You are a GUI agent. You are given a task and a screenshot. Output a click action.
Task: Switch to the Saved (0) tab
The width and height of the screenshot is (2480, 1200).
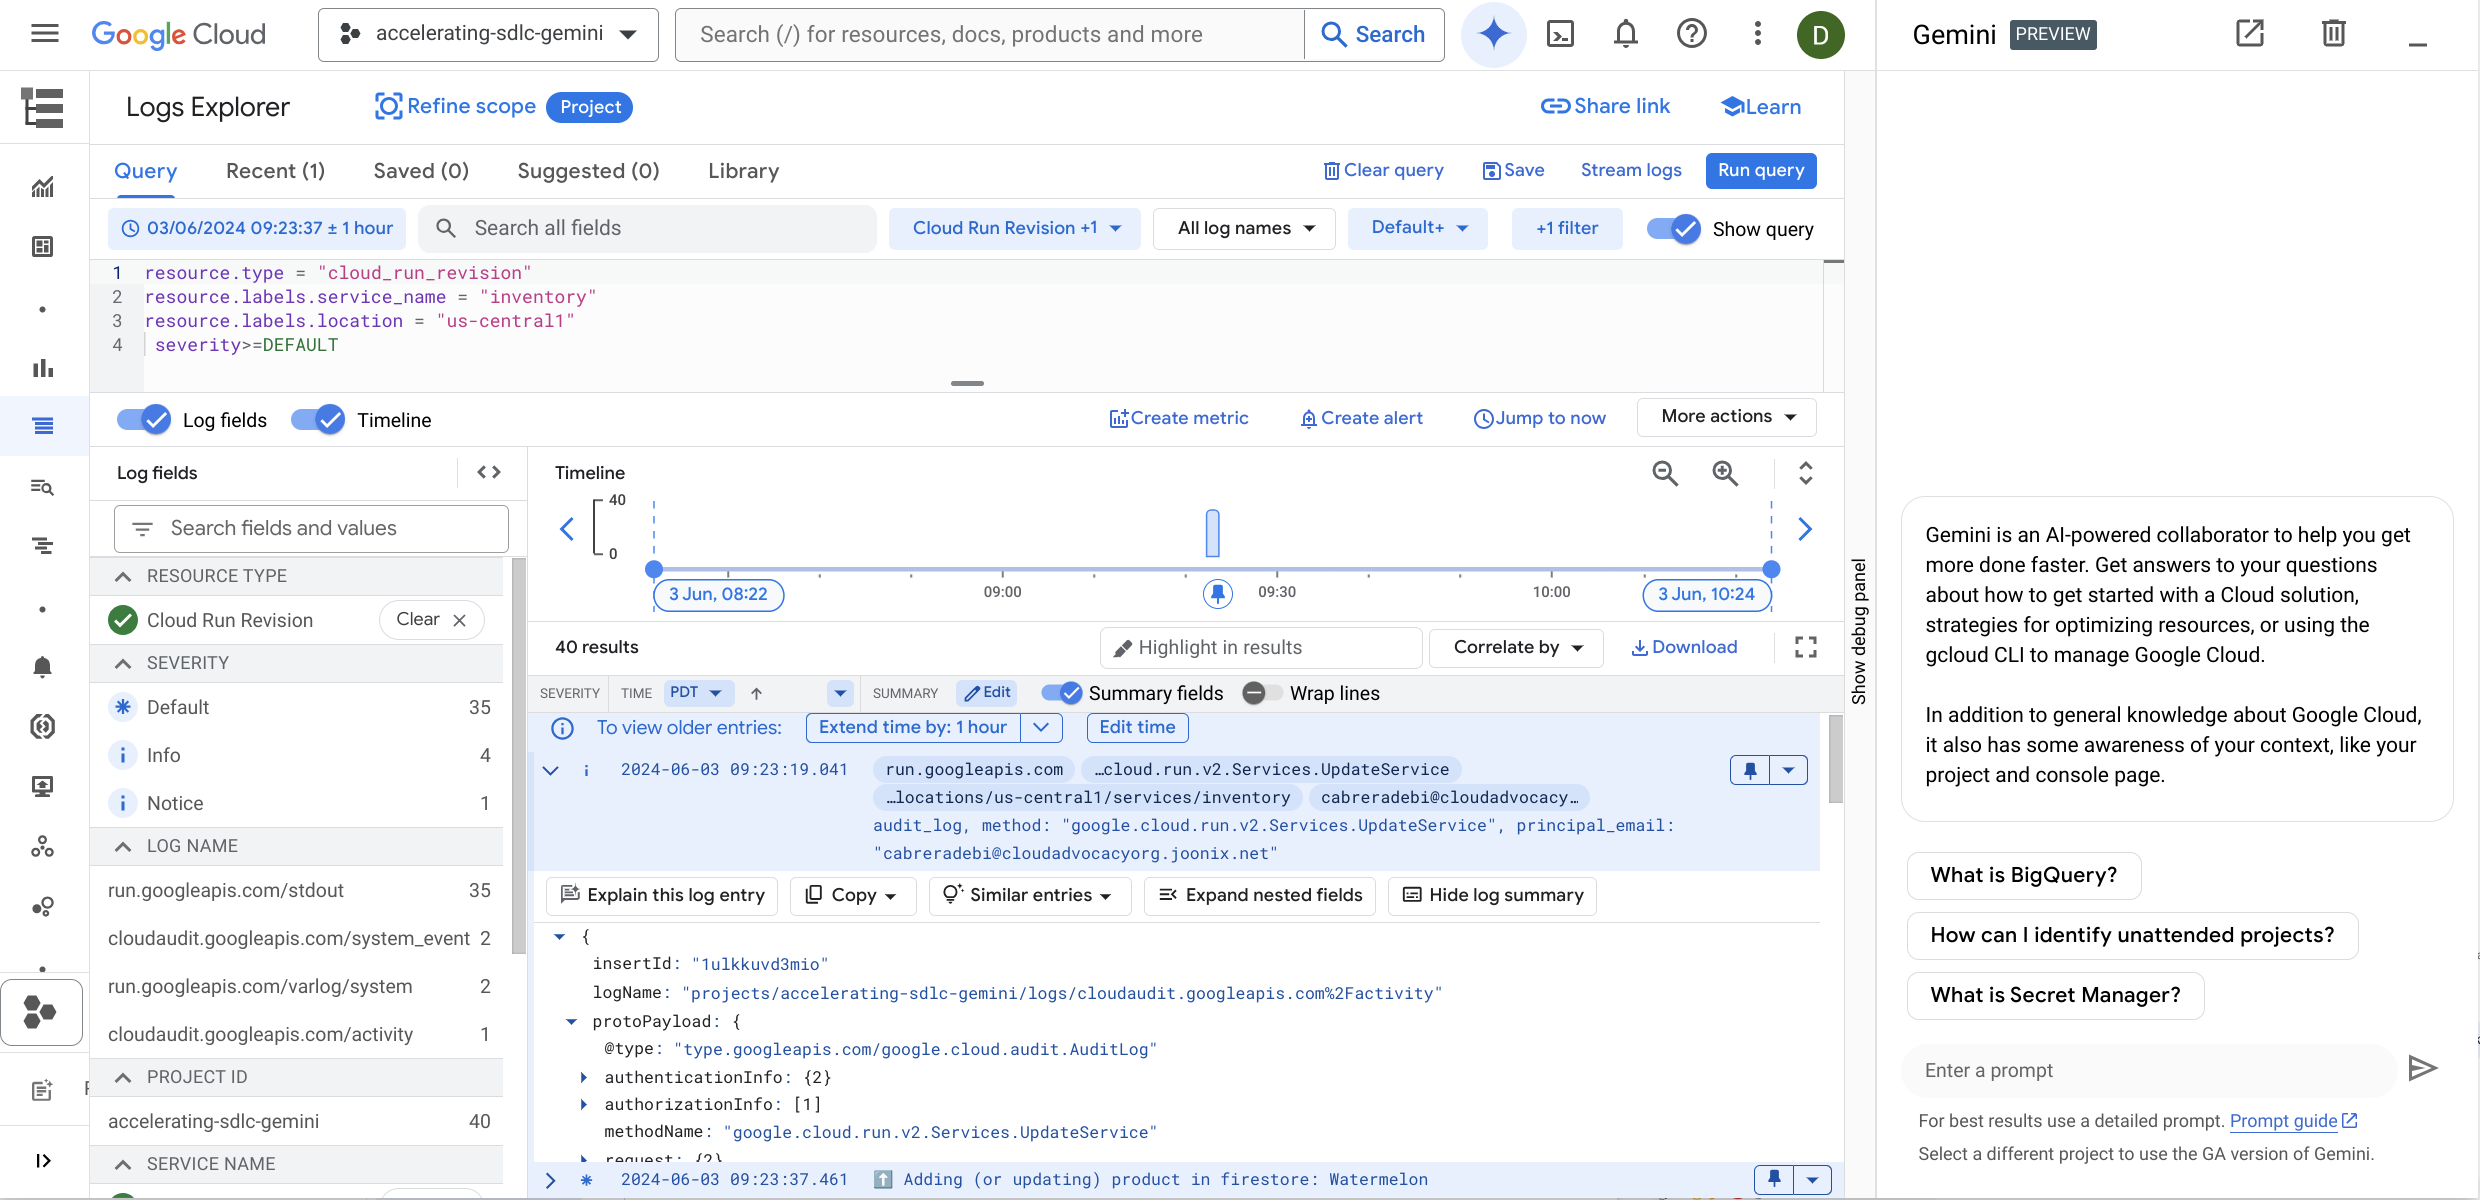(421, 171)
